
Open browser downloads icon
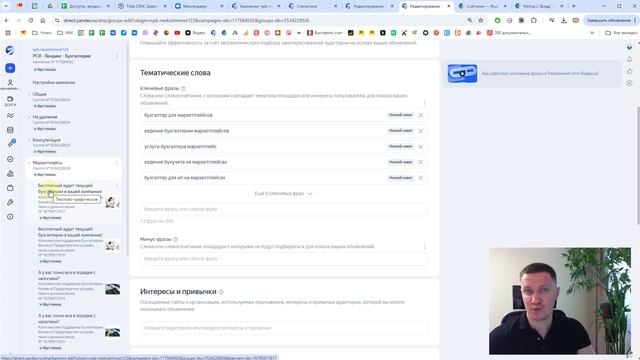pyautogui.click(x=564, y=20)
